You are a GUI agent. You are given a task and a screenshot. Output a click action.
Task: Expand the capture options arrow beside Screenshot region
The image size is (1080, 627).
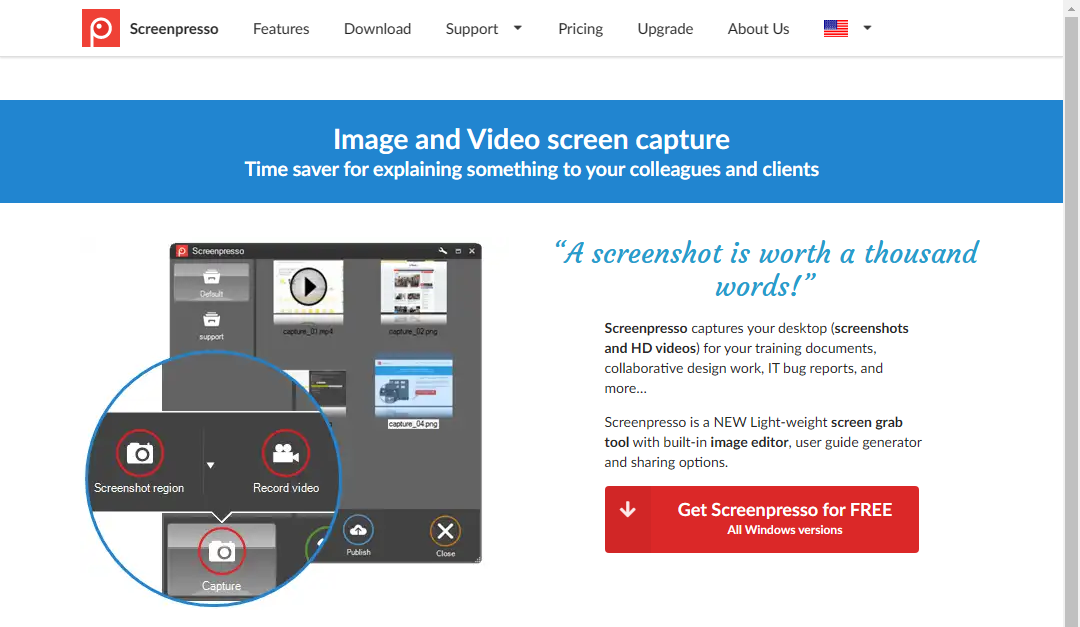[211, 465]
